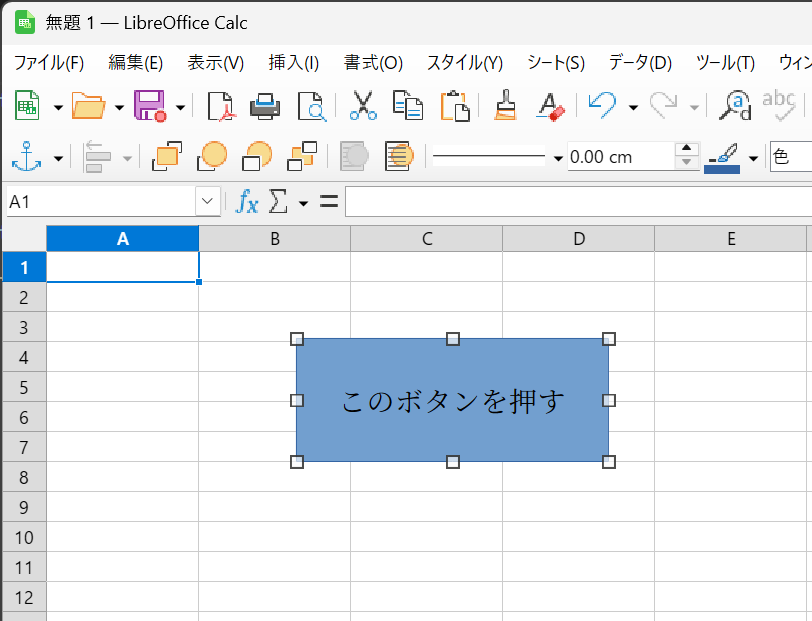
Task: Click the Undo arrow icon
Action: point(602,105)
